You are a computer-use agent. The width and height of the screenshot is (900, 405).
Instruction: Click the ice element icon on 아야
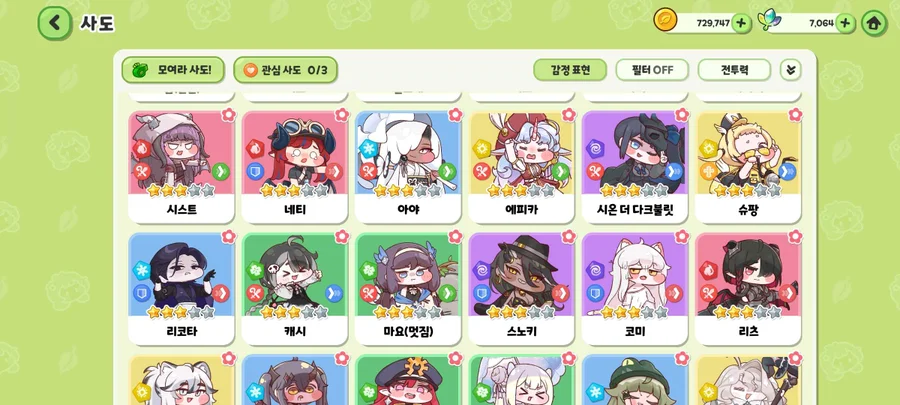point(368,149)
